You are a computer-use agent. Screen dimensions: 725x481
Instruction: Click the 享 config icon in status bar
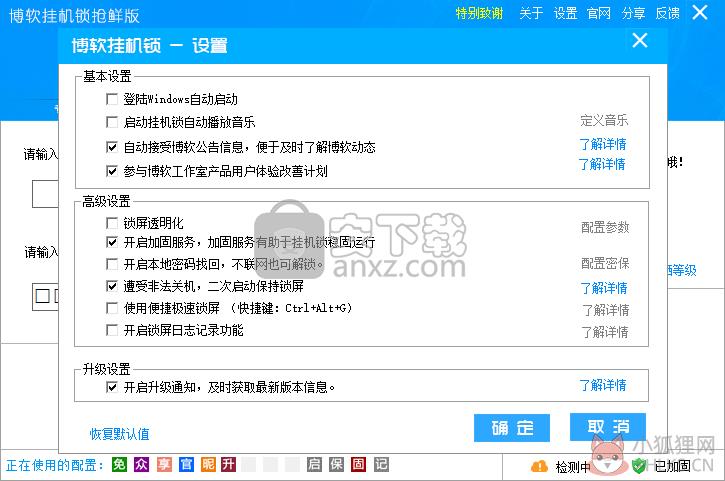(164, 464)
